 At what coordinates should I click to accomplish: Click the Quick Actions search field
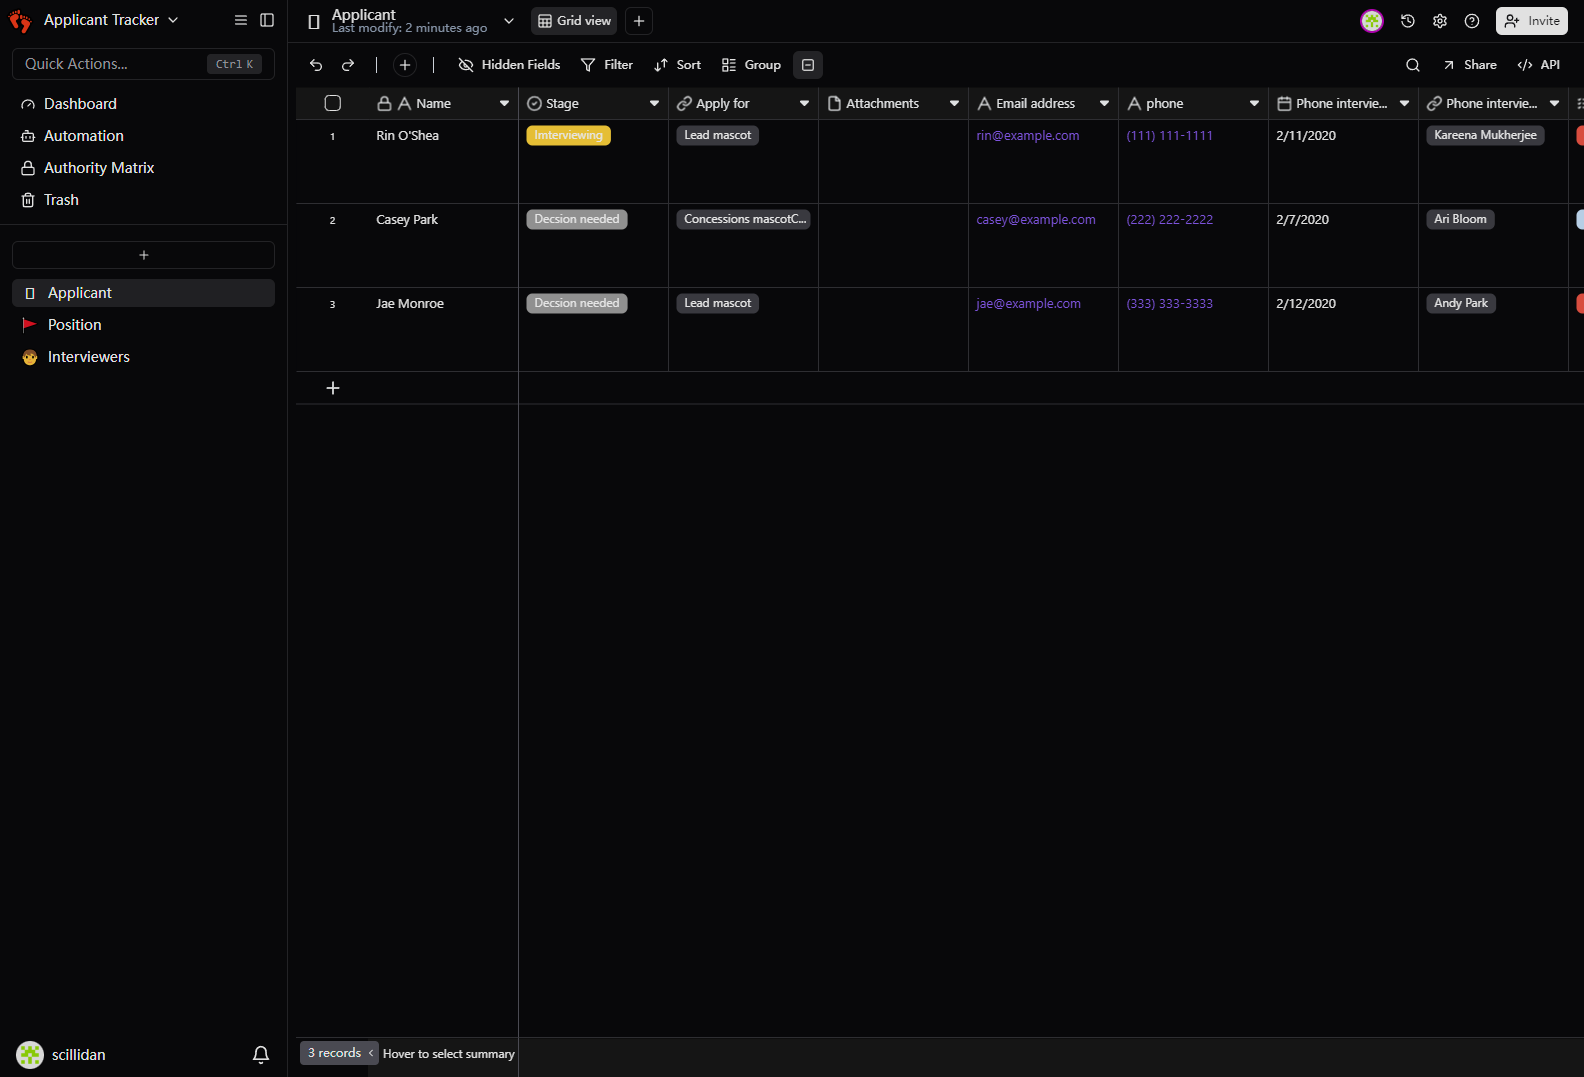[x=143, y=64]
